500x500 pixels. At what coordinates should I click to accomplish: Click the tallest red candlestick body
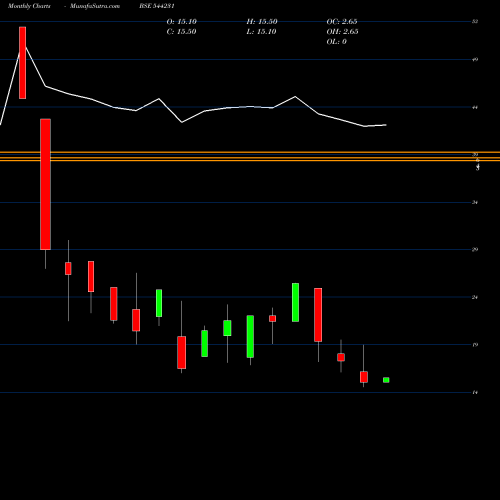[45, 184]
